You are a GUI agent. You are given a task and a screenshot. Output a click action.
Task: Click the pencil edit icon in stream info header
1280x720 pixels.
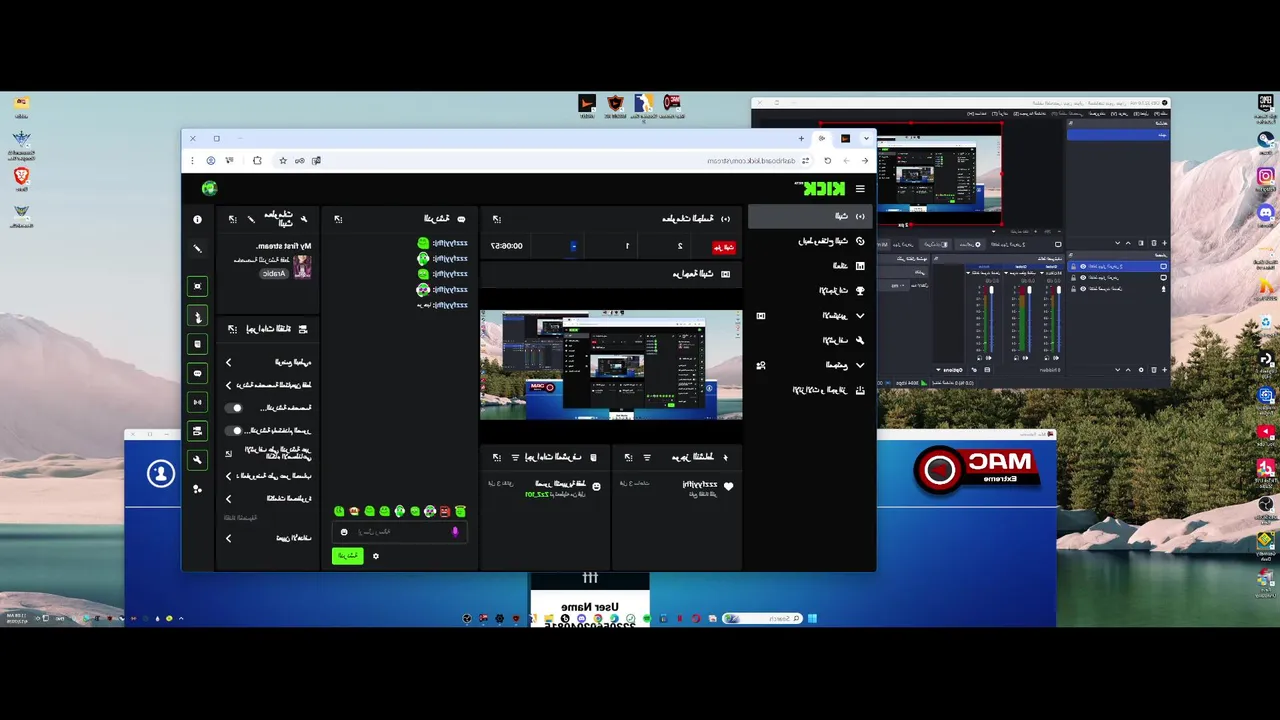point(251,219)
